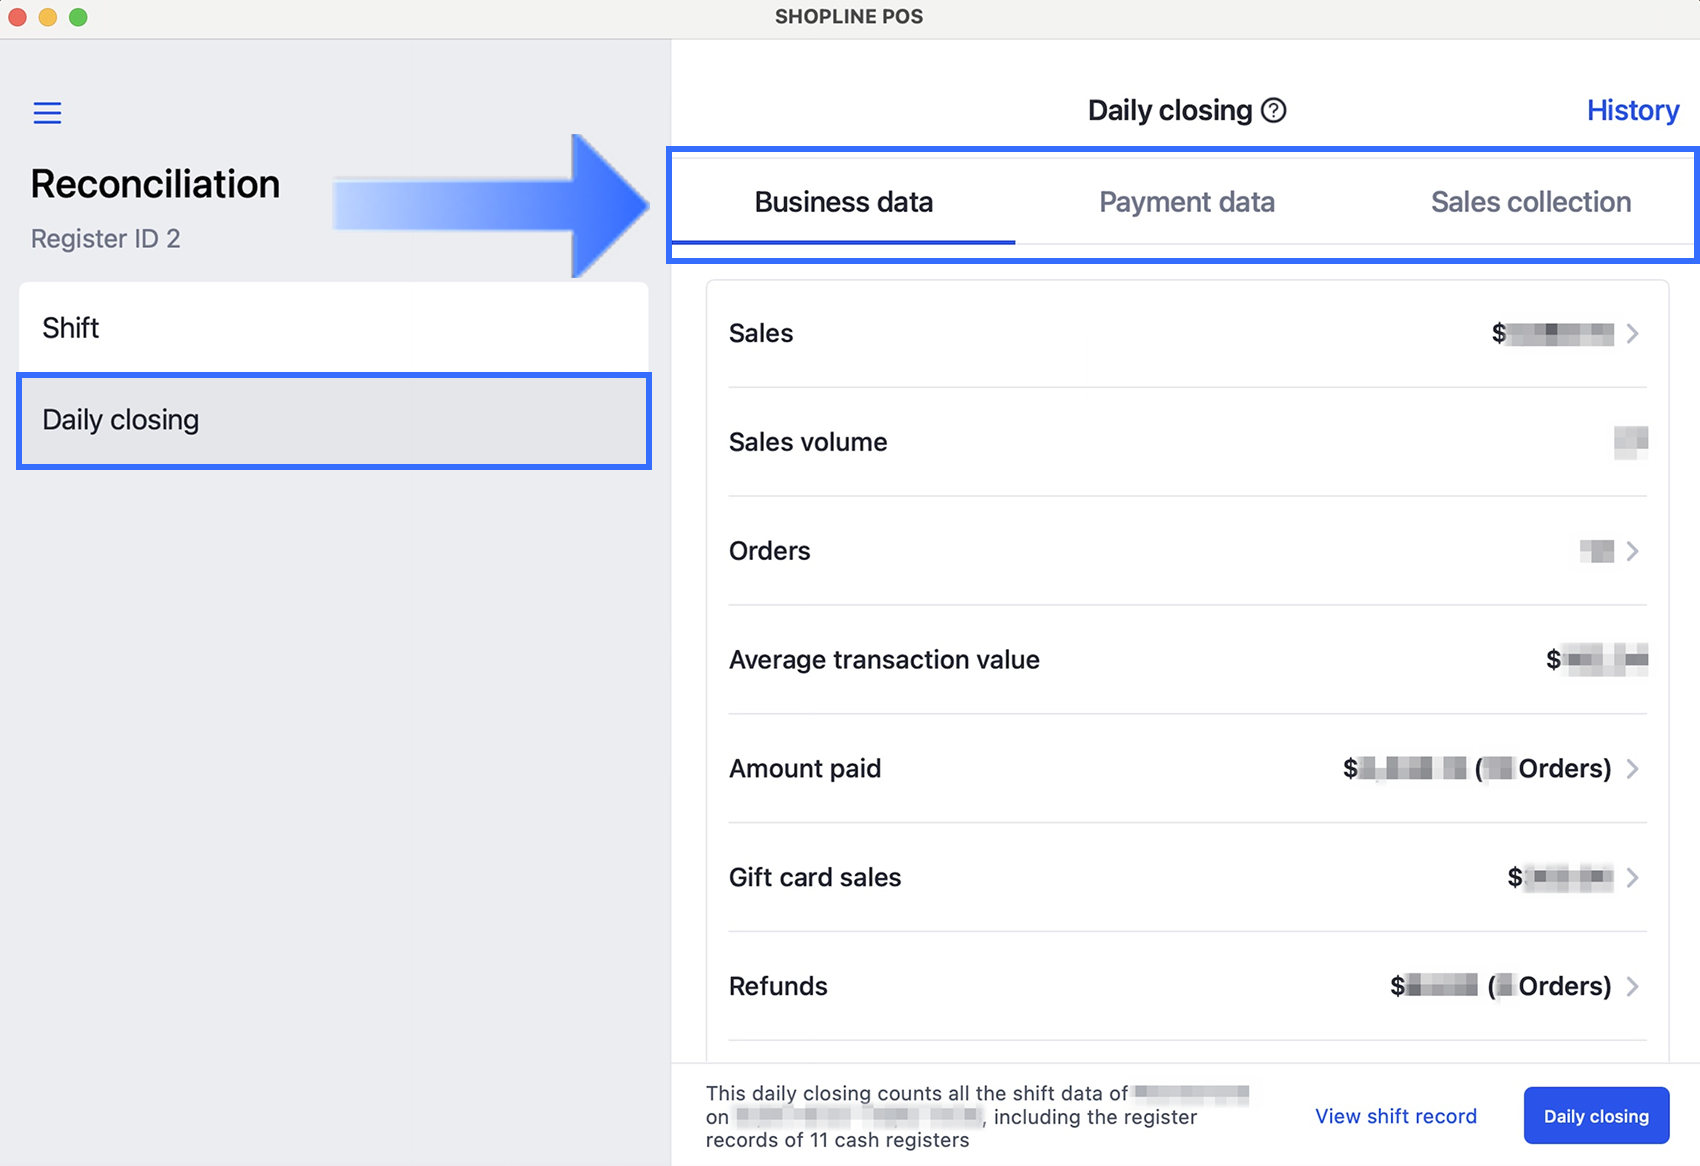
Task: Expand the Orders row chevron
Action: pyautogui.click(x=1632, y=551)
